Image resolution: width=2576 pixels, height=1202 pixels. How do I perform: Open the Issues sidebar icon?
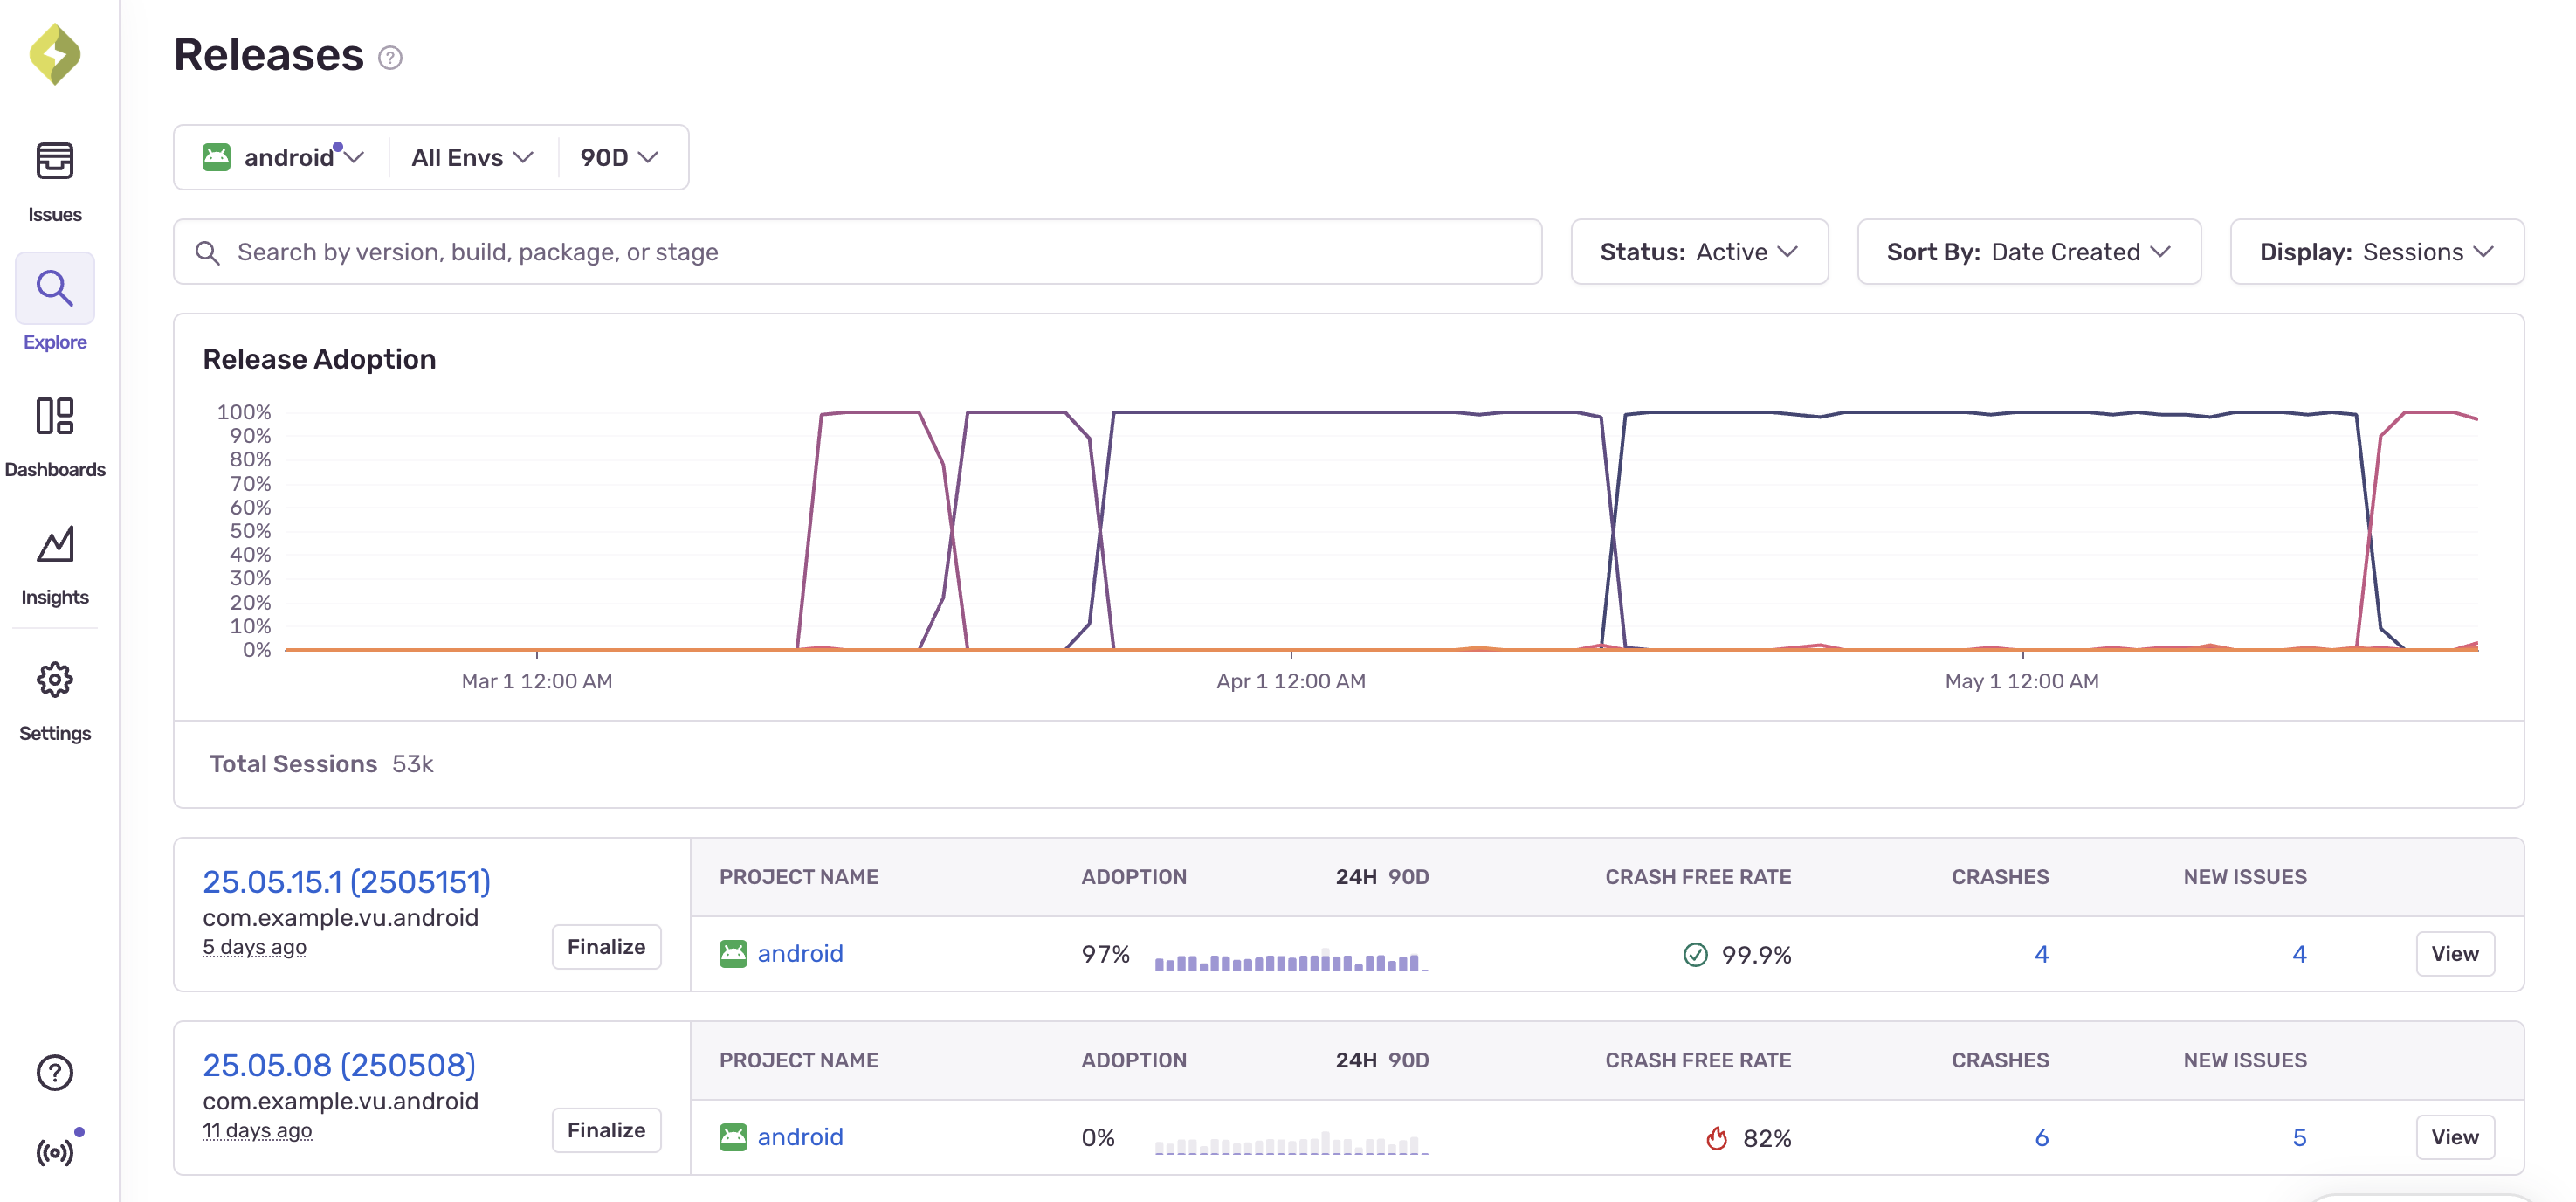pos(54,161)
